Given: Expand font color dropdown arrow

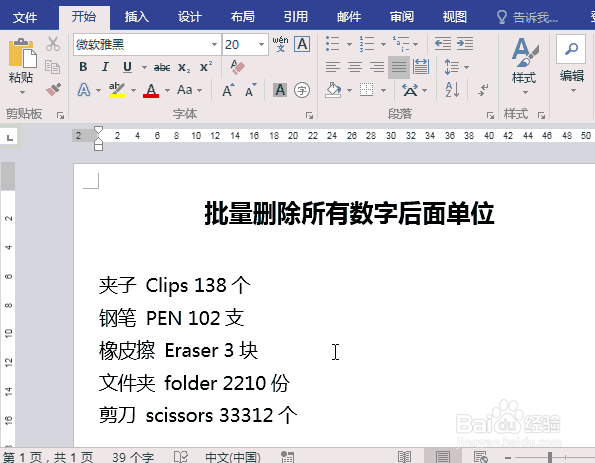Looking at the screenshot, I should (x=167, y=90).
